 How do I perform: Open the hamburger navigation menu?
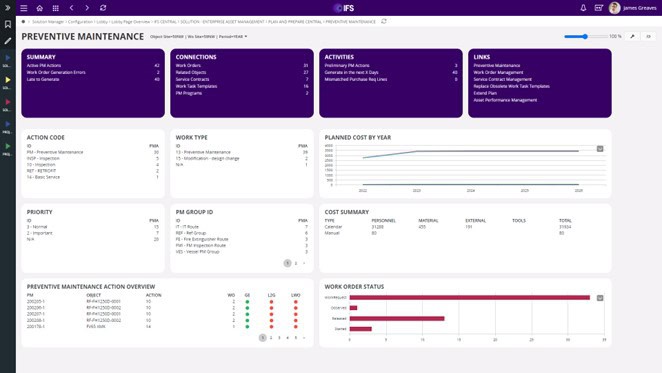(24, 8)
